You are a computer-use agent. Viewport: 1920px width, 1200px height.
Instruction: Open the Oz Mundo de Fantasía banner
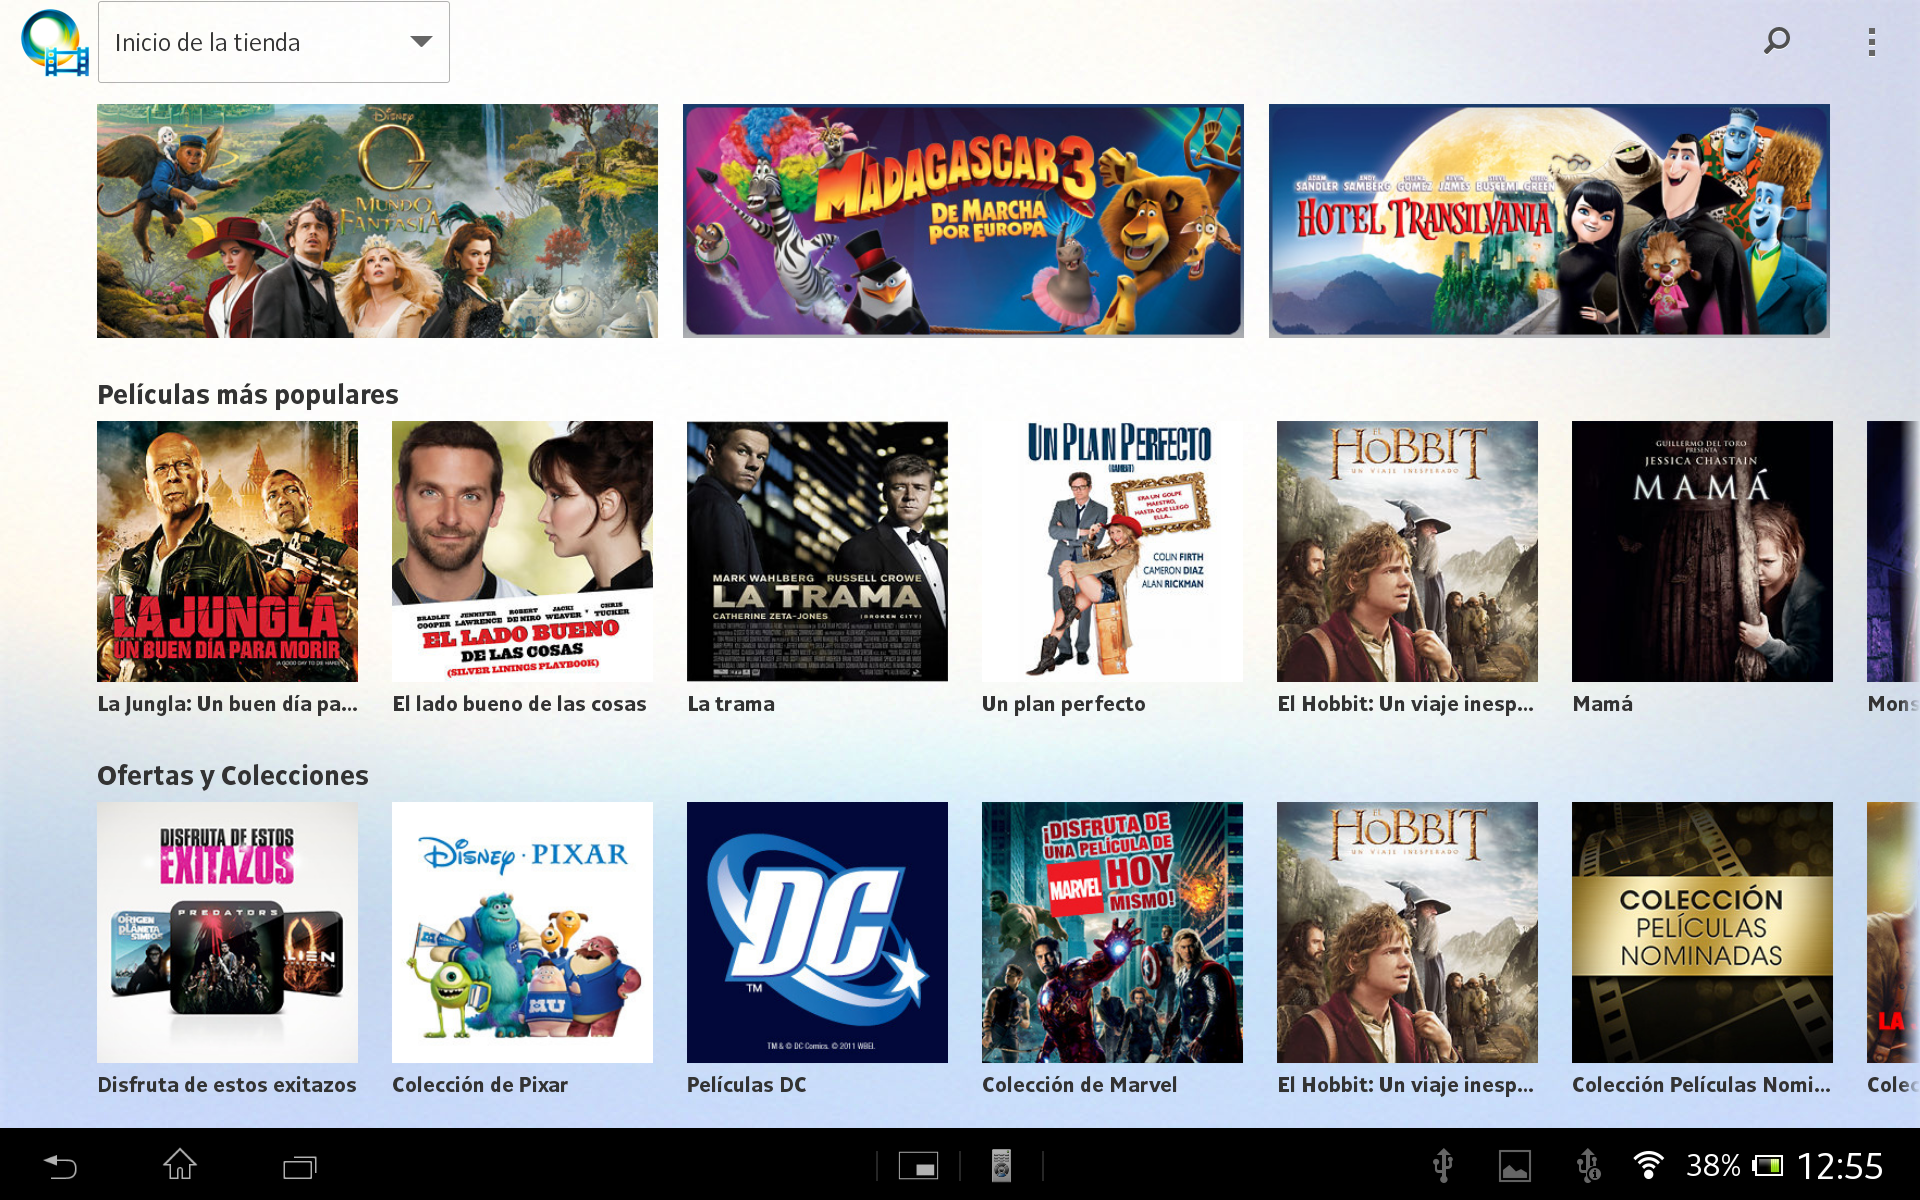click(377, 221)
